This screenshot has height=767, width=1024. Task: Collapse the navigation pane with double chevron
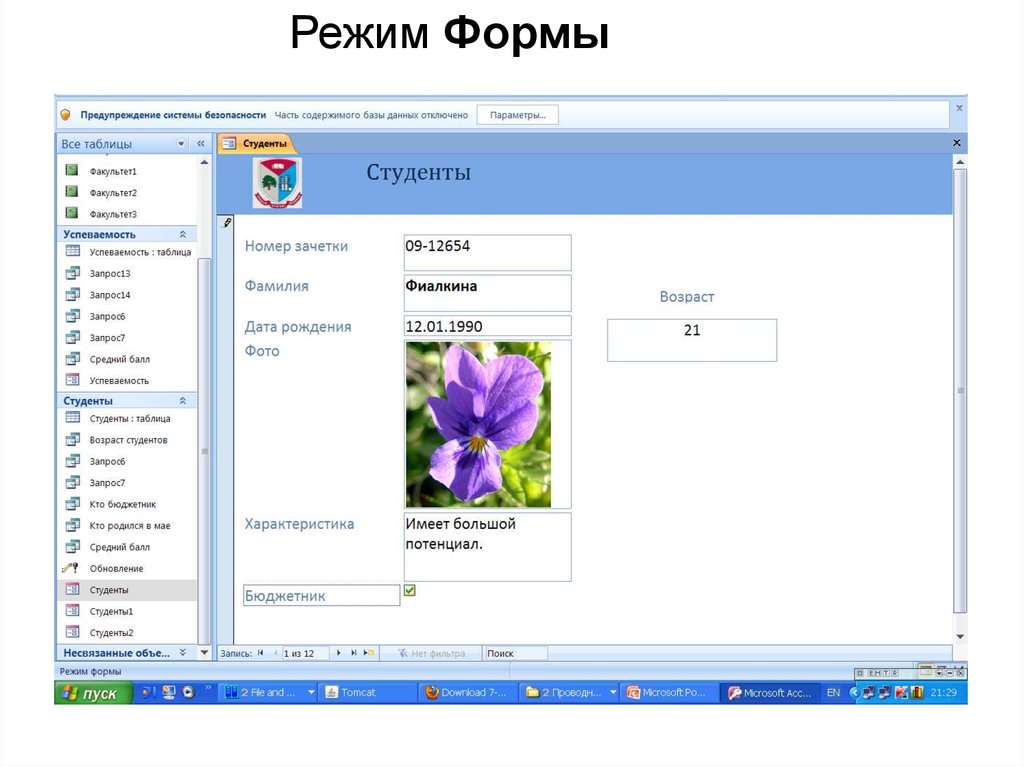click(x=200, y=144)
